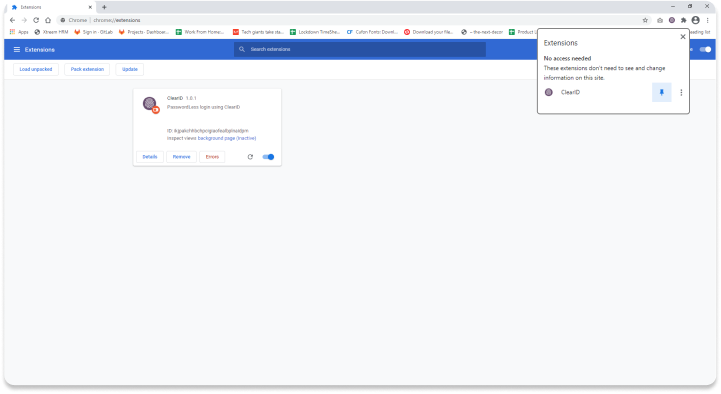Image resolution: width=721 pixels, height=394 pixels.
Task: Unpin ClearID using the pin icon
Action: pos(662,92)
